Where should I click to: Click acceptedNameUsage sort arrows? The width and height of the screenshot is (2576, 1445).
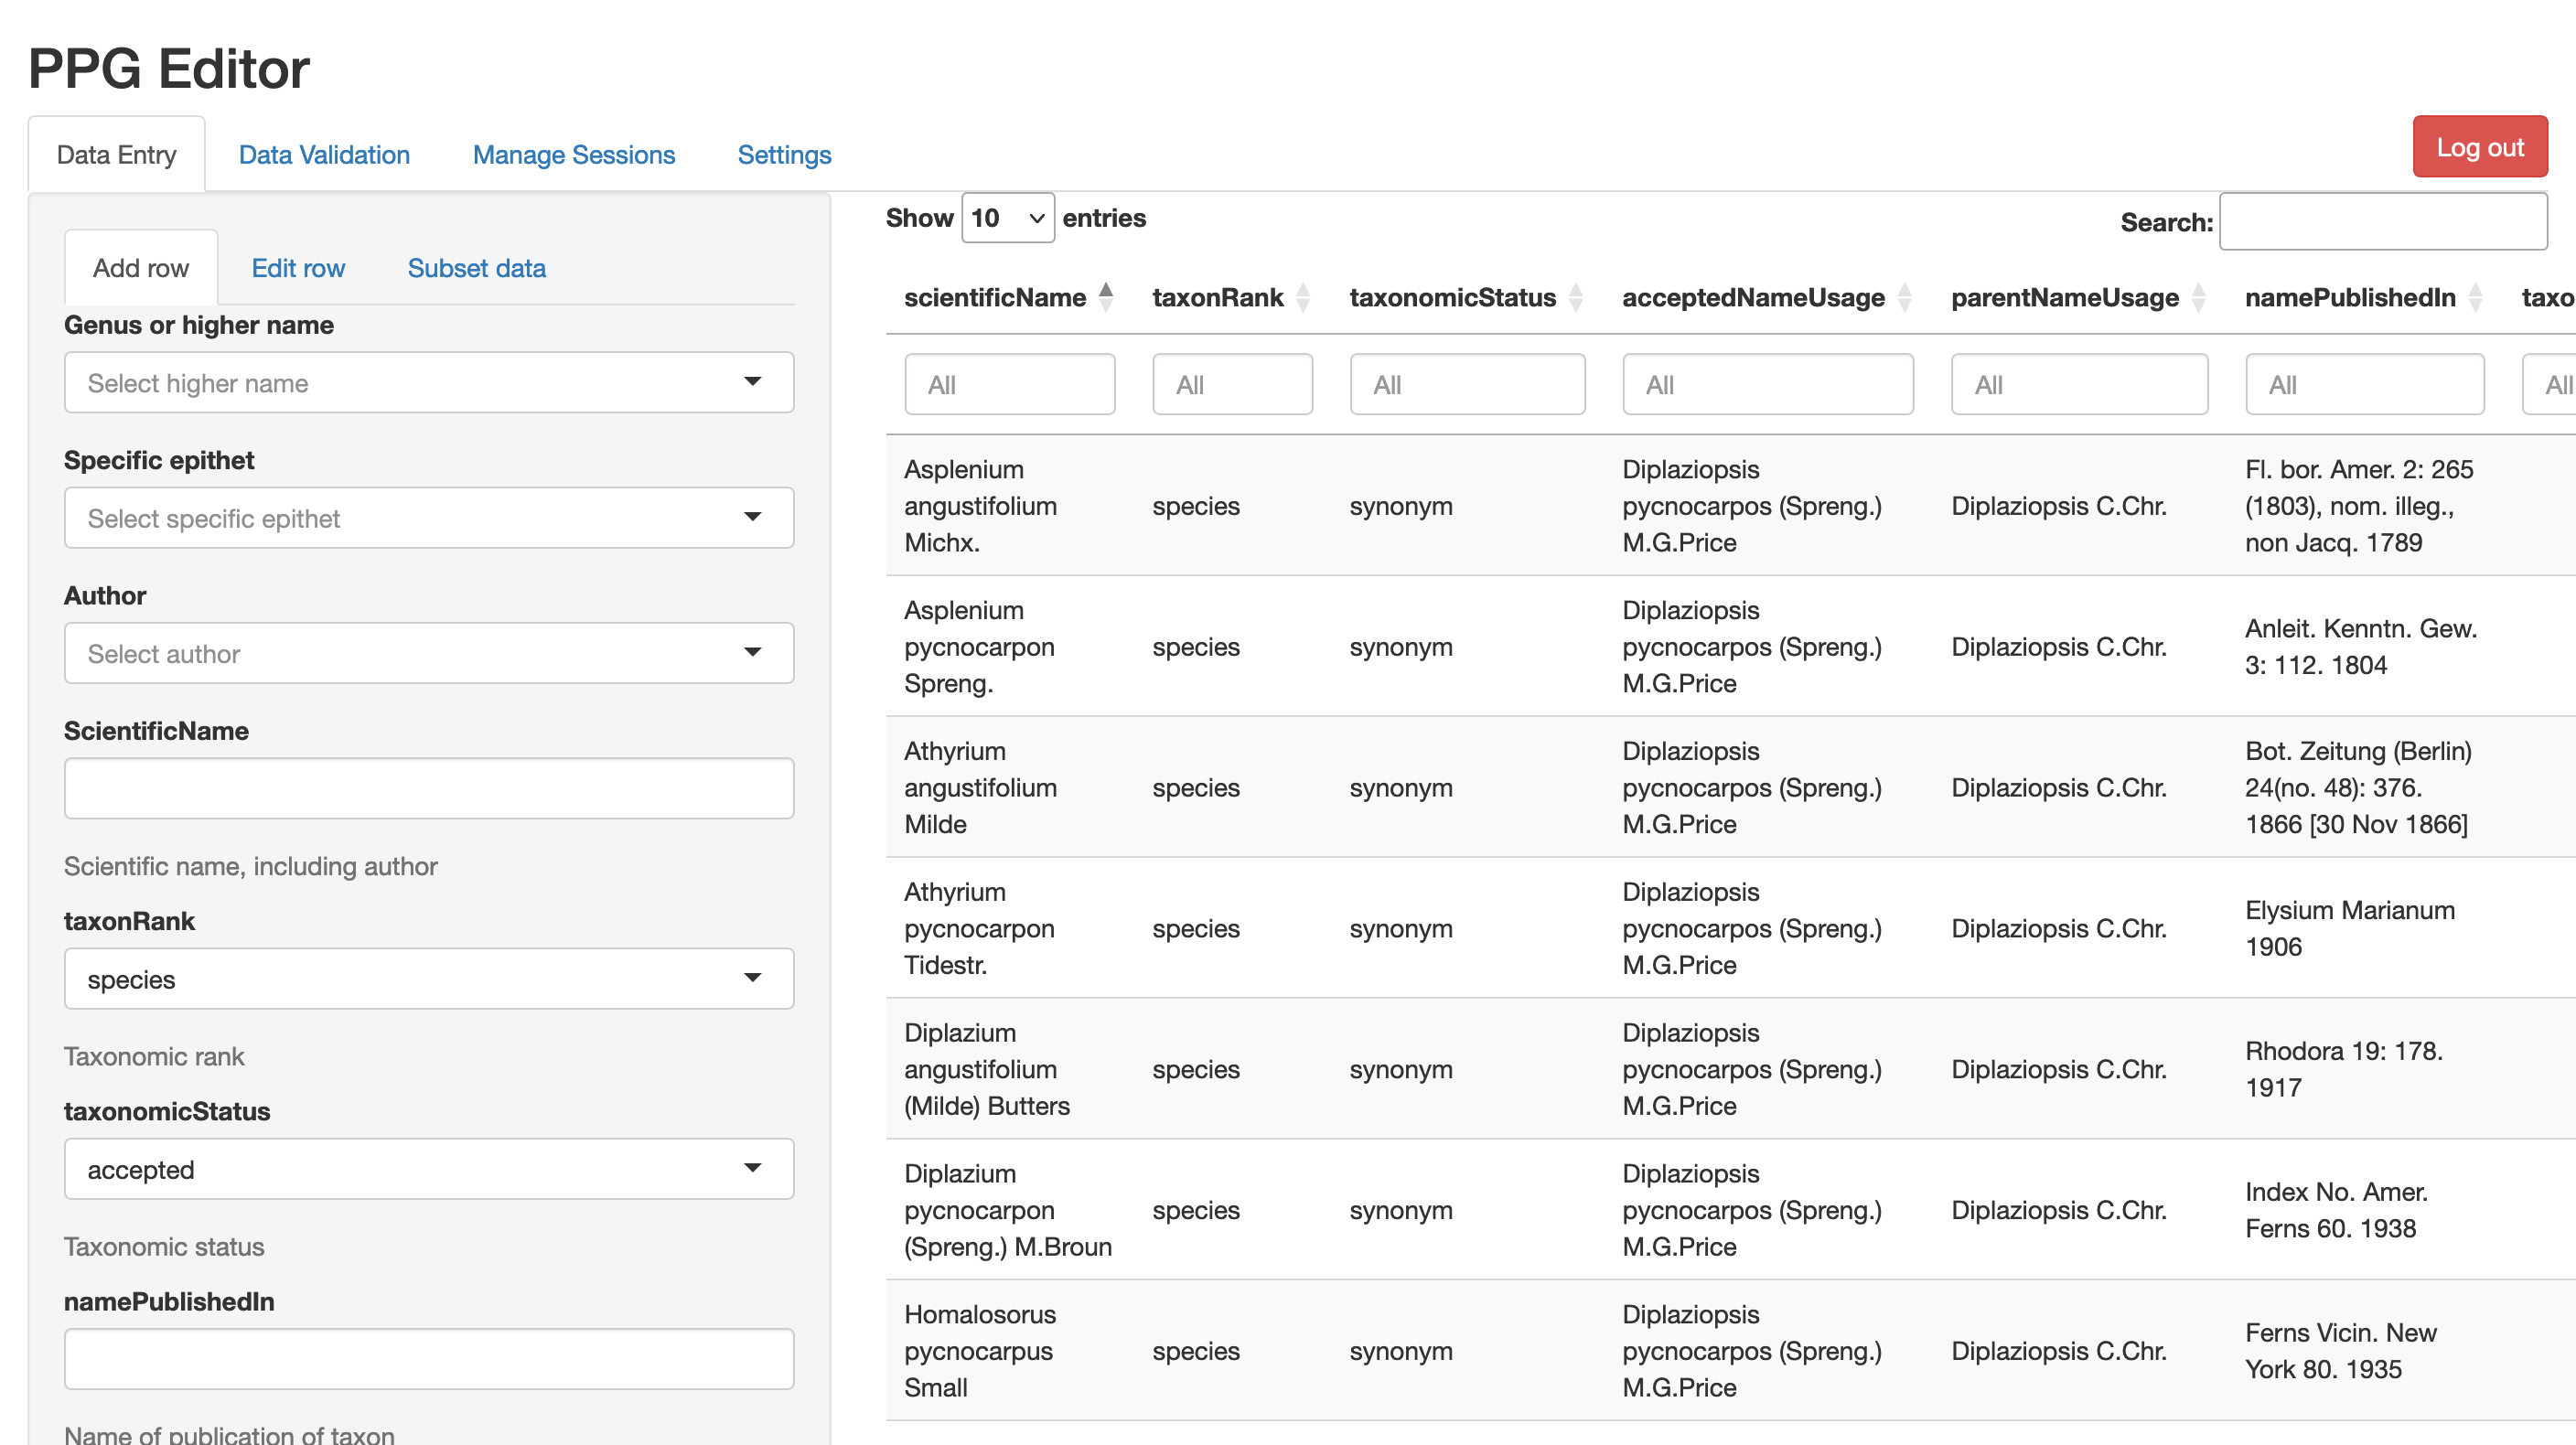tap(1904, 297)
